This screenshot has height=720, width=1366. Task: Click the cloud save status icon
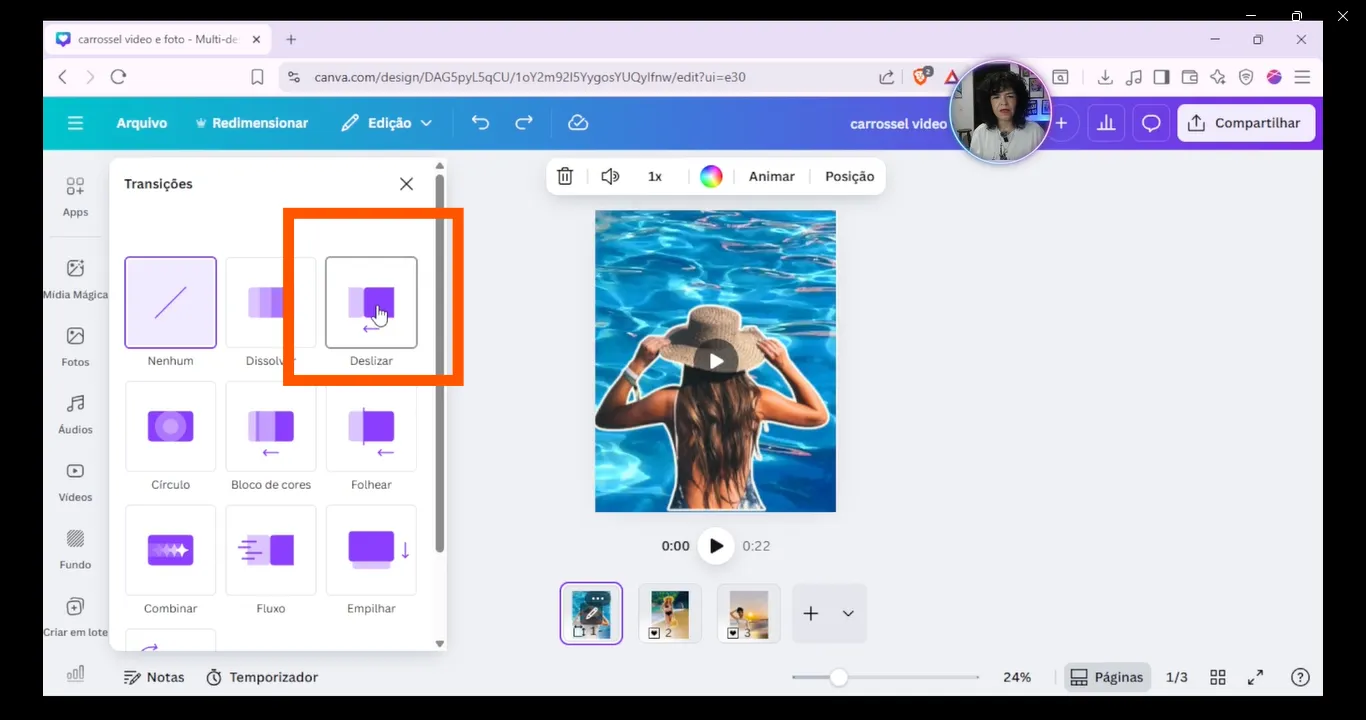pyautogui.click(x=578, y=123)
